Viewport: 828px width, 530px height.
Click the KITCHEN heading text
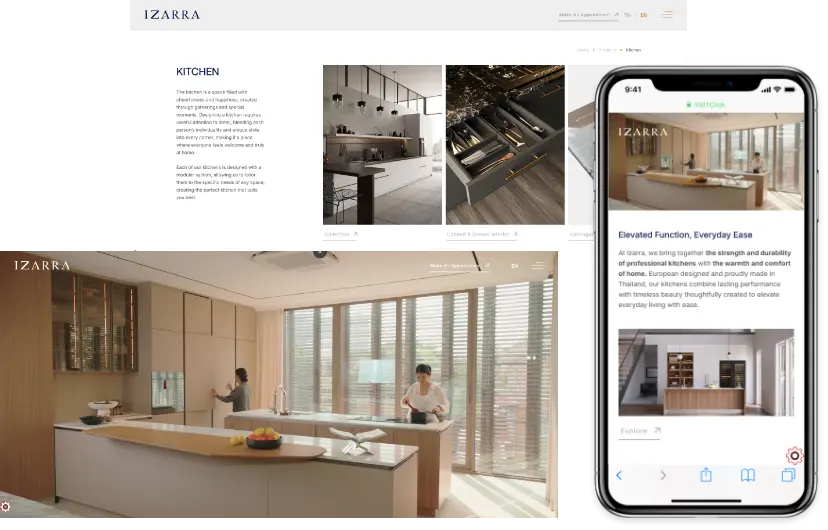197,72
